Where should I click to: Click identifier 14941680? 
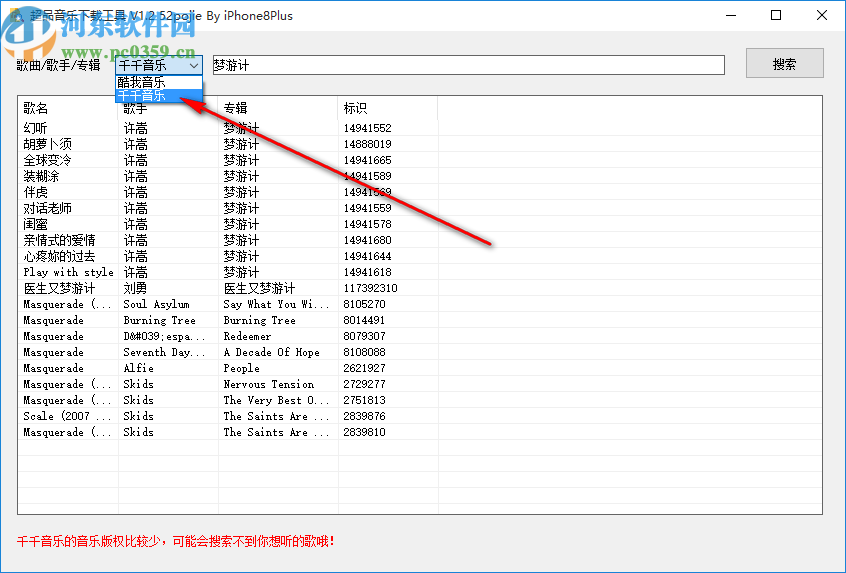[x=367, y=240]
